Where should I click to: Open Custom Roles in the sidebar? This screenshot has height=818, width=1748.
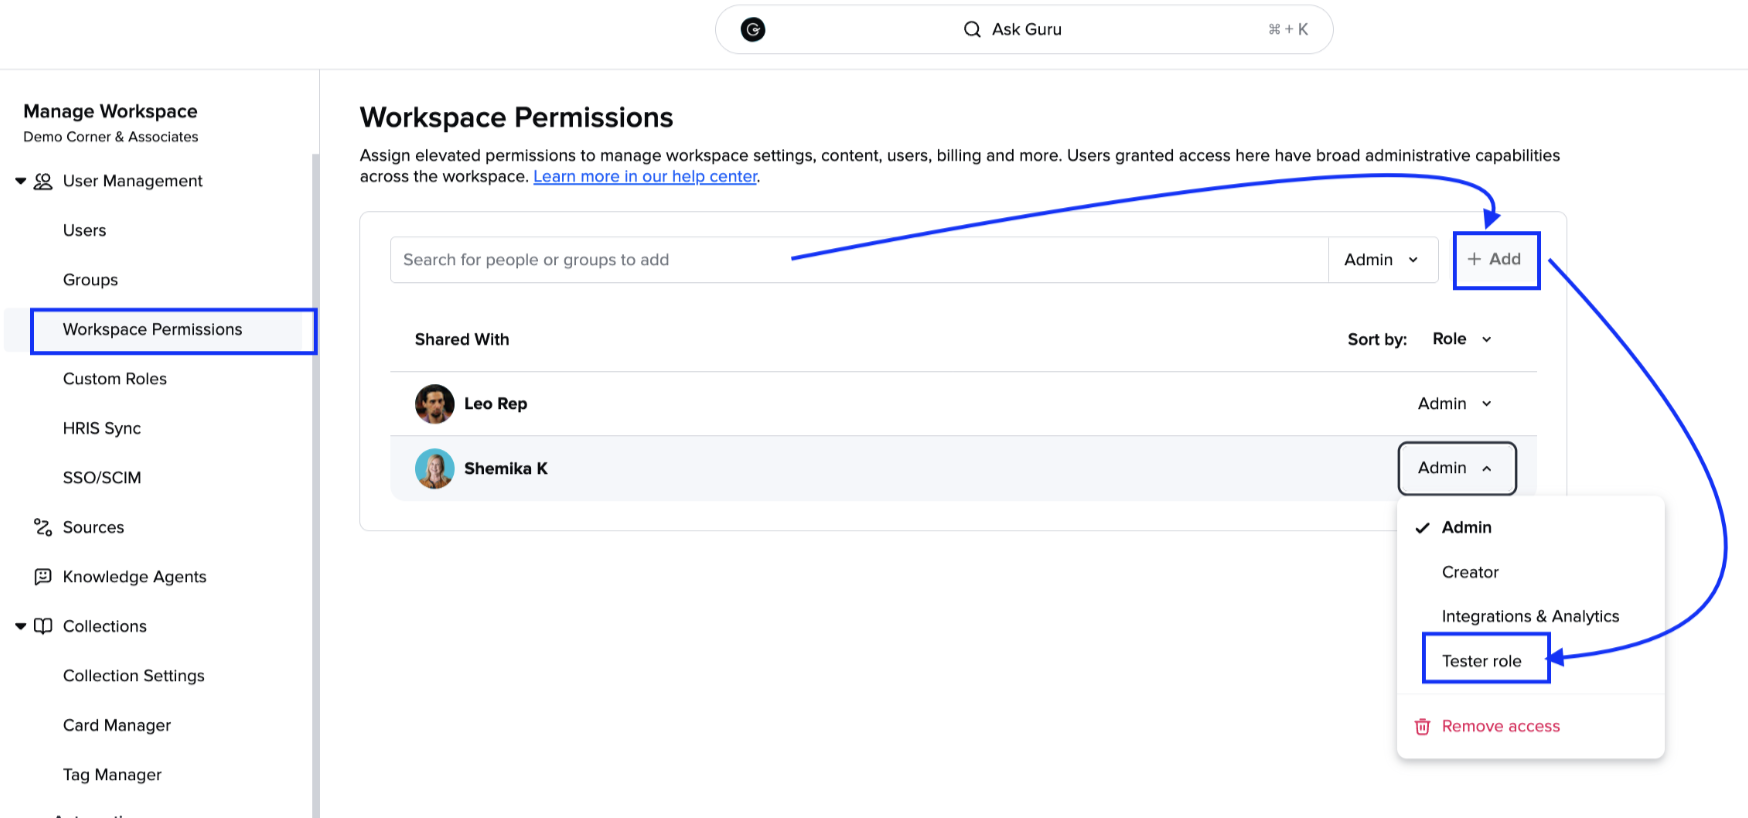[115, 379]
